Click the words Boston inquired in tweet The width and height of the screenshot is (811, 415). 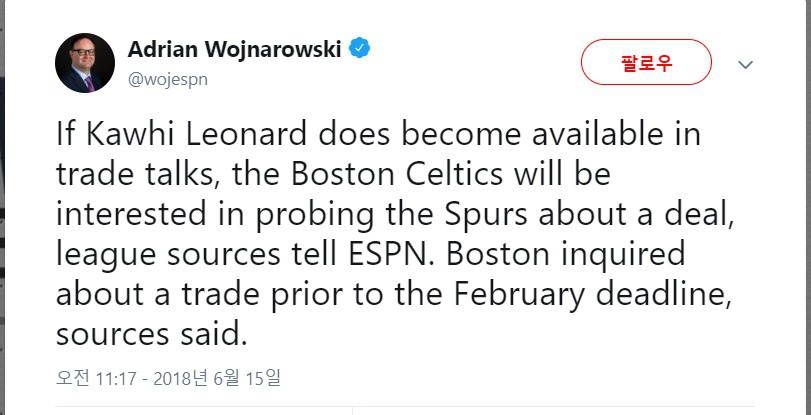[566, 255]
